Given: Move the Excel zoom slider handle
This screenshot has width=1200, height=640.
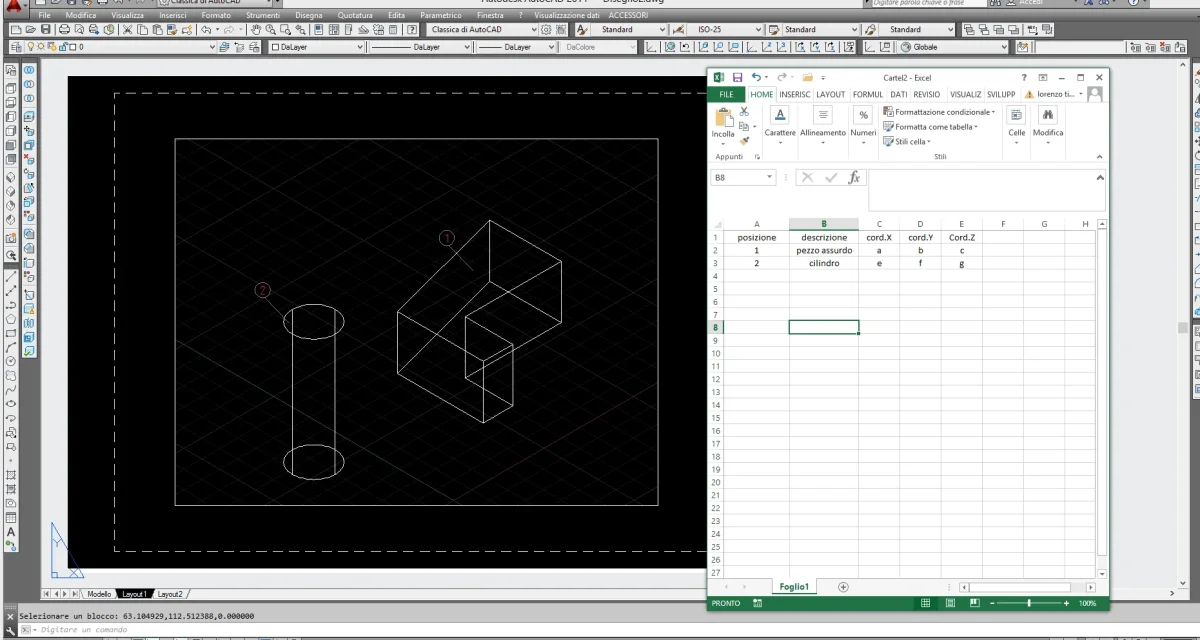Looking at the screenshot, I should pos(1029,603).
